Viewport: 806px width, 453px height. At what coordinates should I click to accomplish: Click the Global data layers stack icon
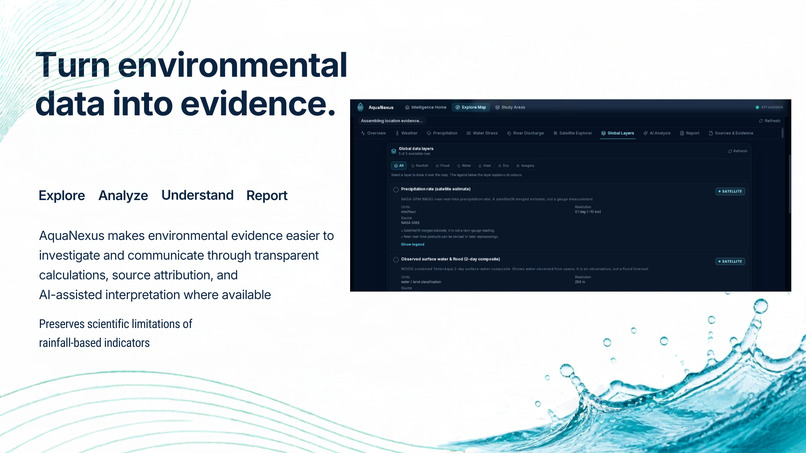[x=393, y=151]
